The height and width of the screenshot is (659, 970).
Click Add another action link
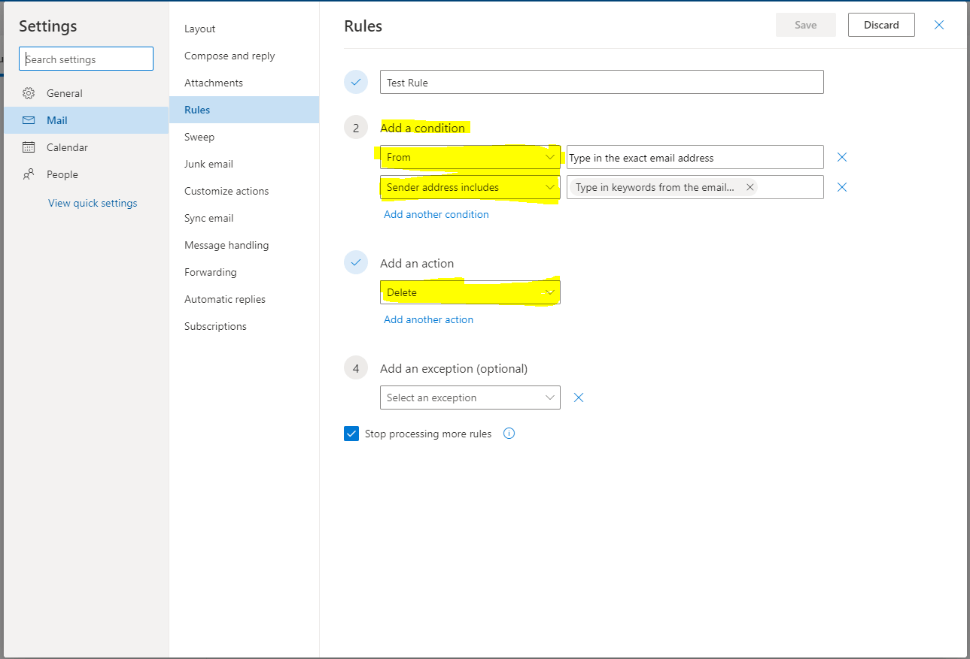[x=428, y=319]
